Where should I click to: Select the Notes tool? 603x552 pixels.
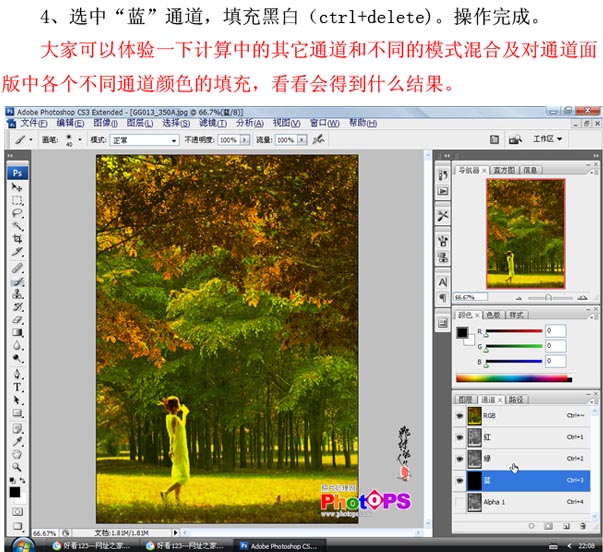point(17,429)
